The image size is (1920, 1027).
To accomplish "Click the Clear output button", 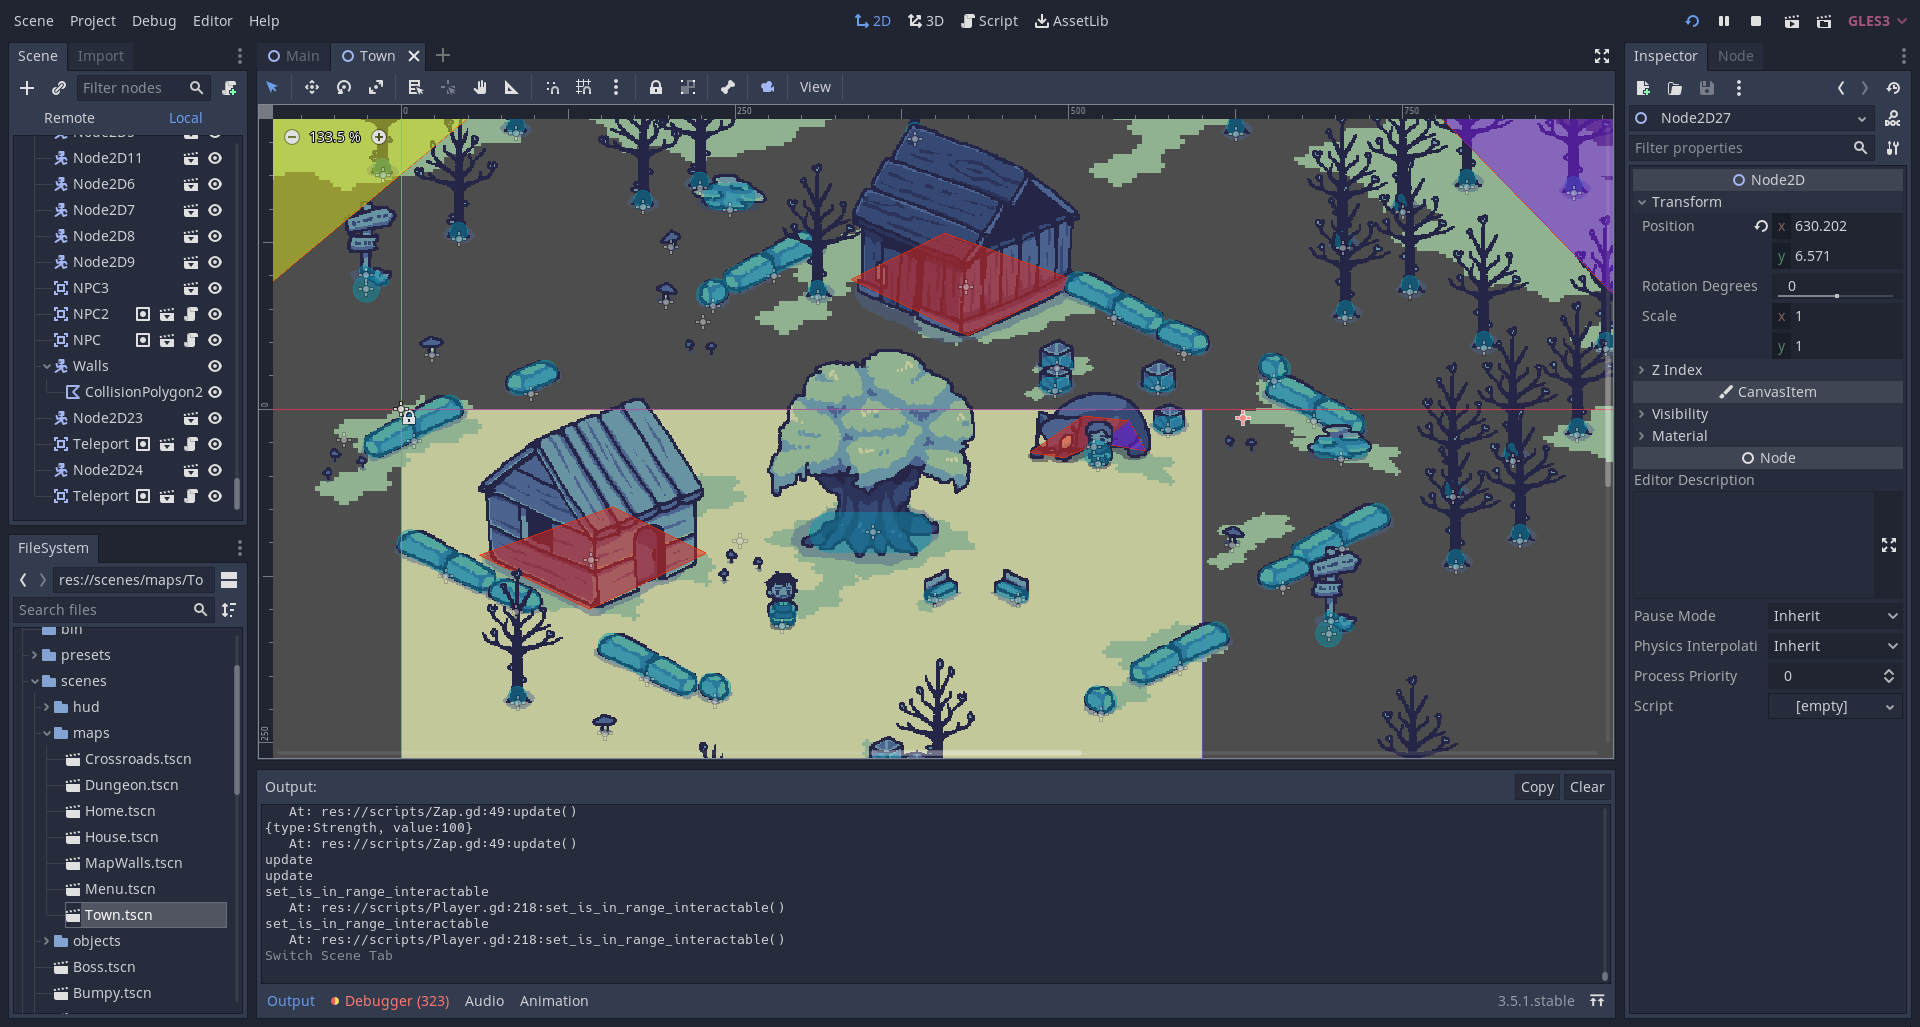I will pos(1586,787).
